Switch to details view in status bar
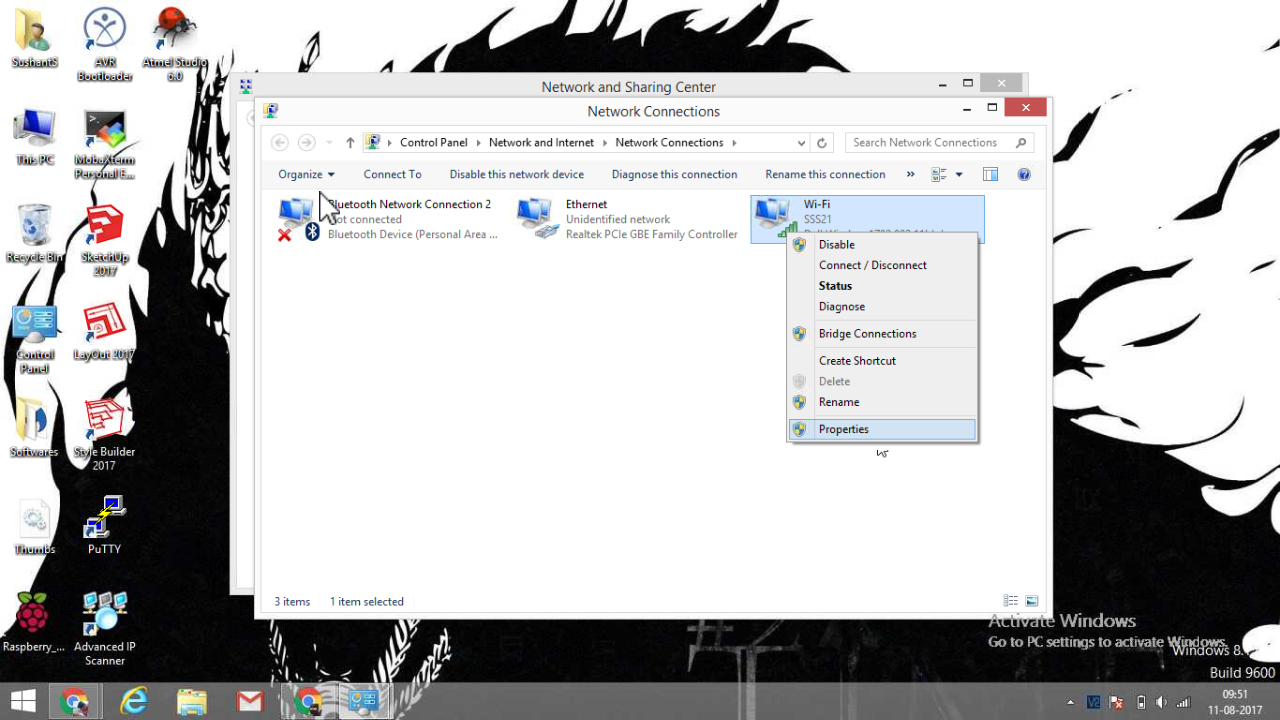 pos(1011,601)
